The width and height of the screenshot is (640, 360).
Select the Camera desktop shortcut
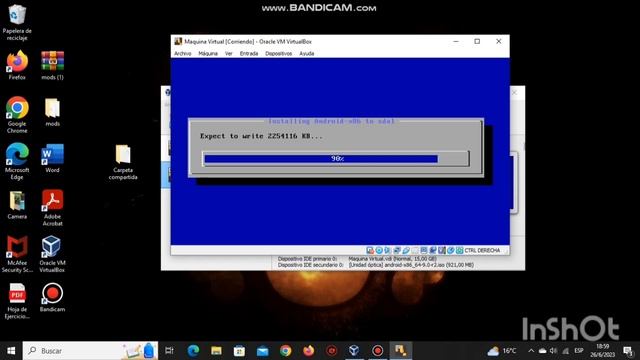point(17,204)
